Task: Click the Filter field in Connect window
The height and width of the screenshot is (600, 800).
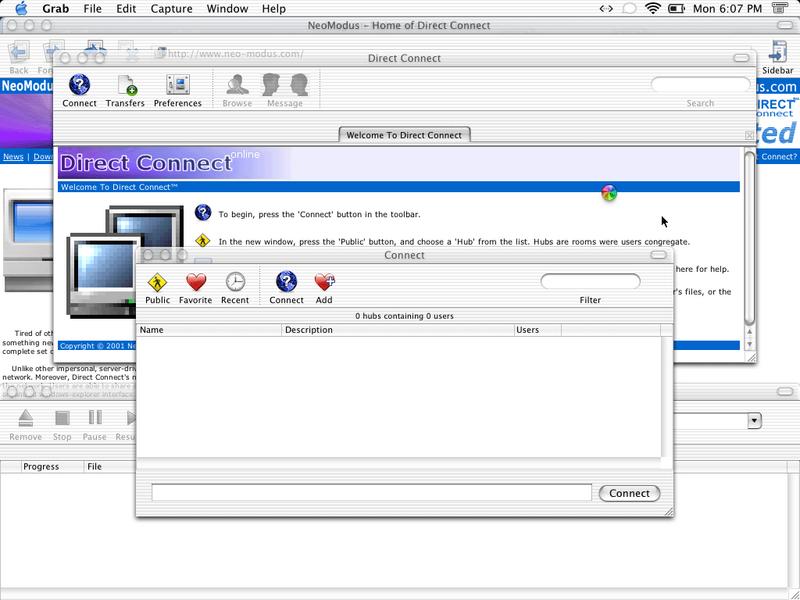Action: coord(590,281)
